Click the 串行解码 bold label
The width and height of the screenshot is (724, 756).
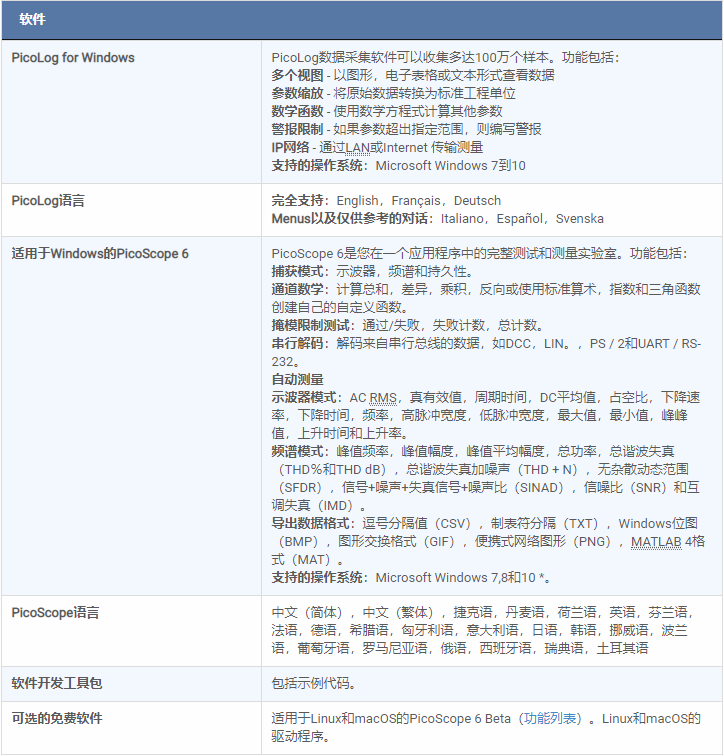(300, 343)
